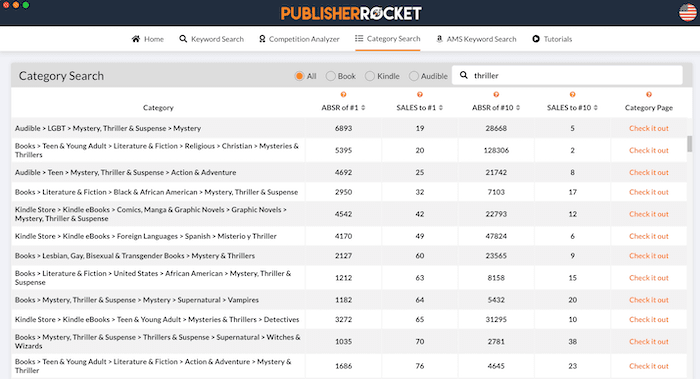Click the Category Page column header
The width and height of the screenshot is (700, 379).
649,108
